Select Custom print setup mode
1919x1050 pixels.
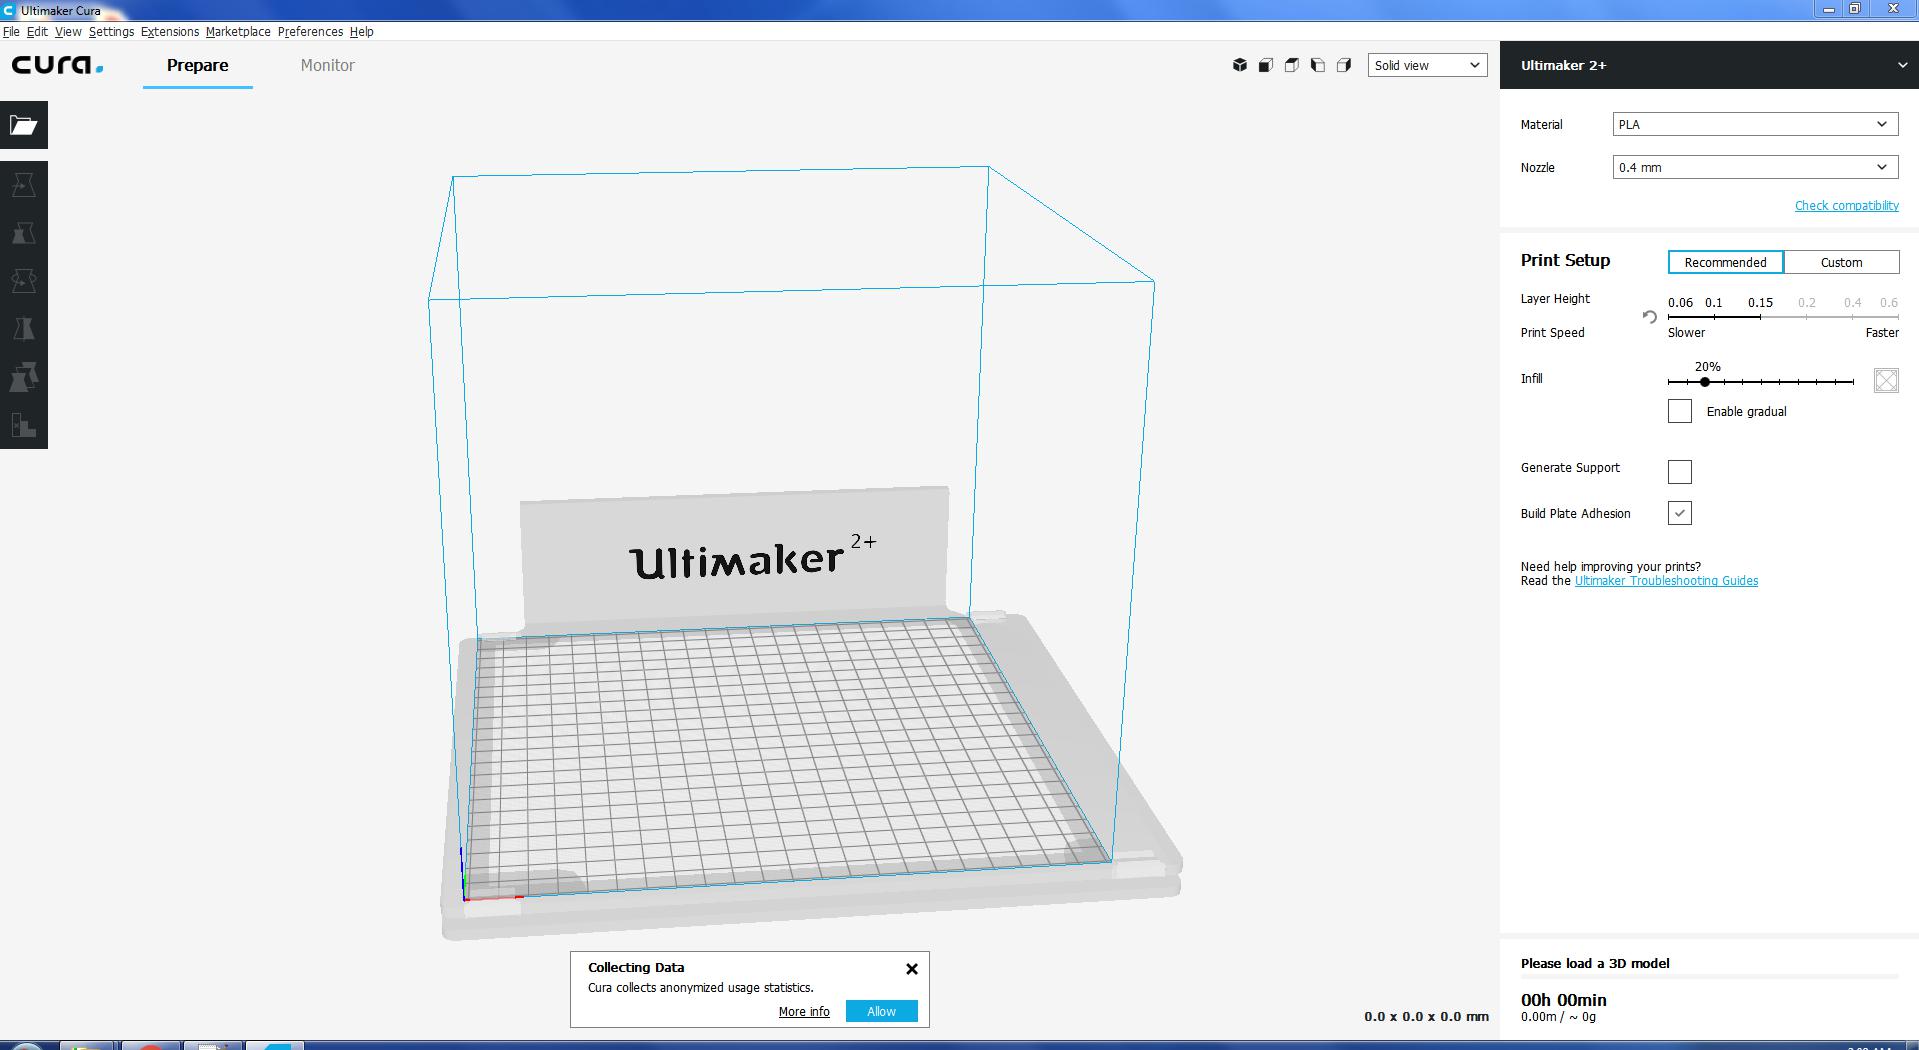1842,262
